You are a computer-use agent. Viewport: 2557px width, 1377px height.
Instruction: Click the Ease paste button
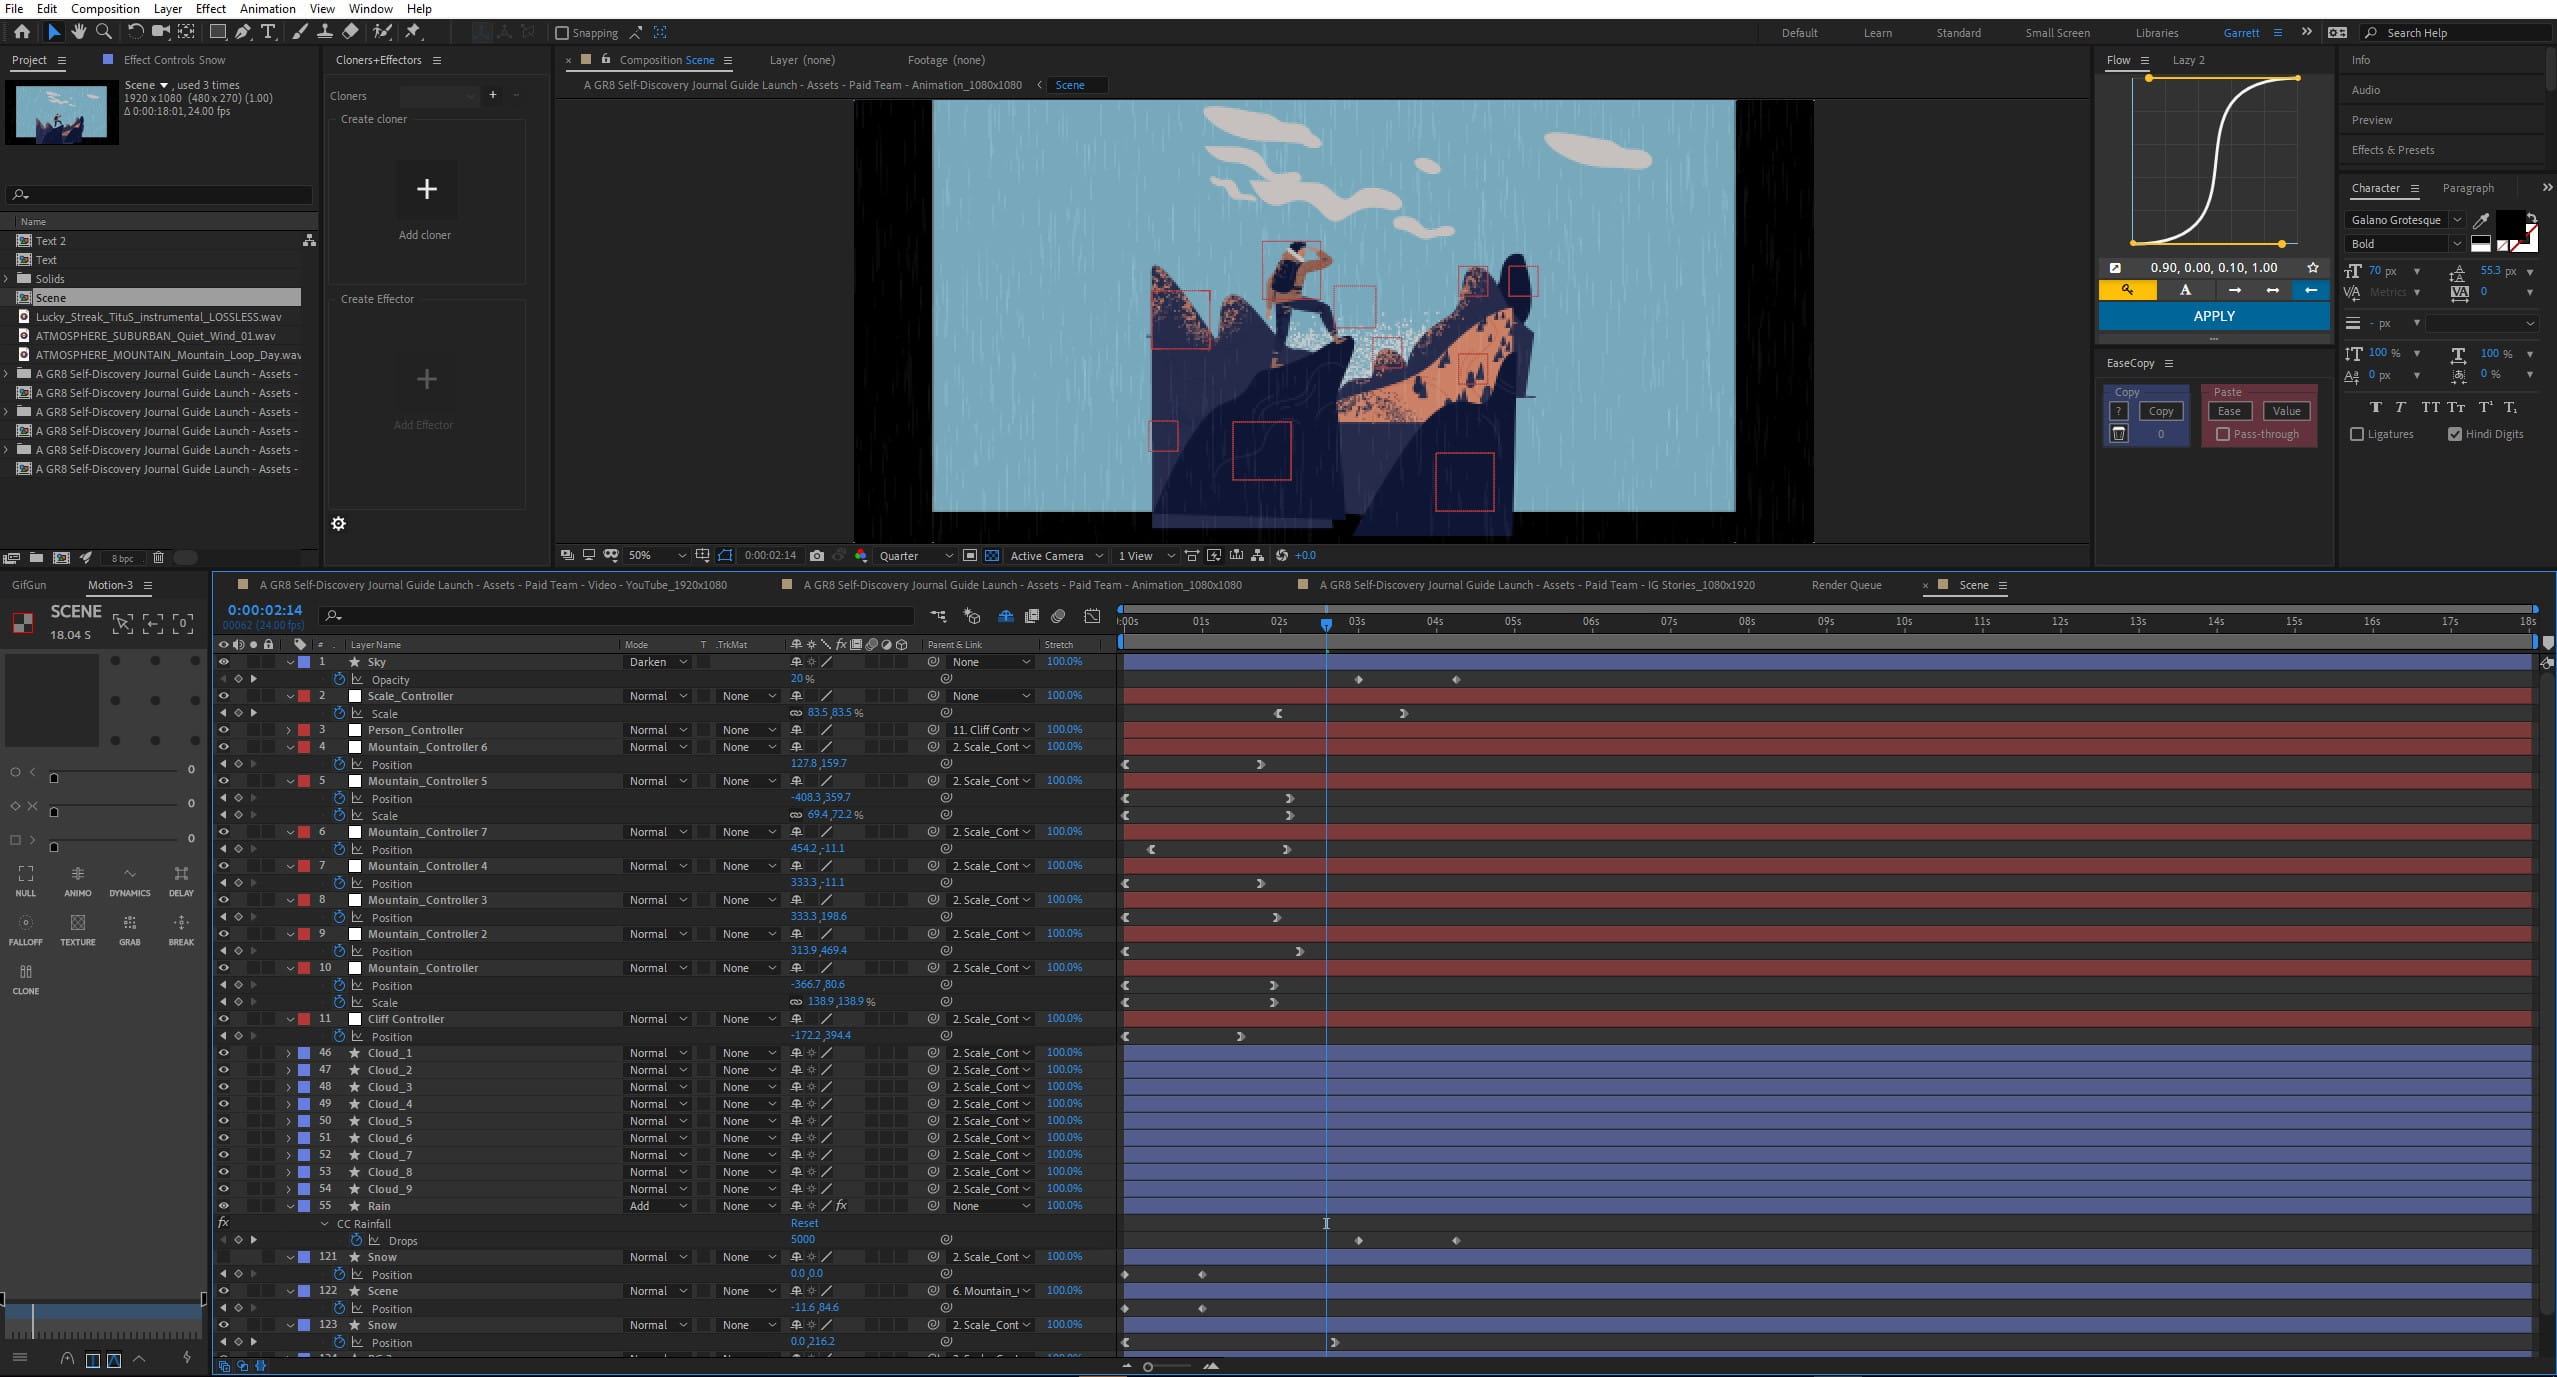[2229, 411]
